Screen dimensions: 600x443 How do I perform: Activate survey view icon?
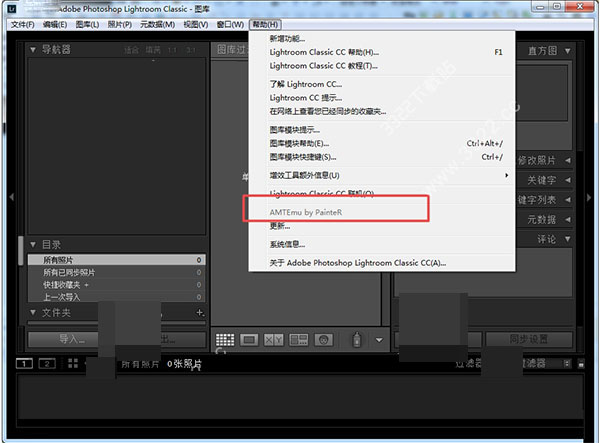pyautogui.click(x=298, y=339)
